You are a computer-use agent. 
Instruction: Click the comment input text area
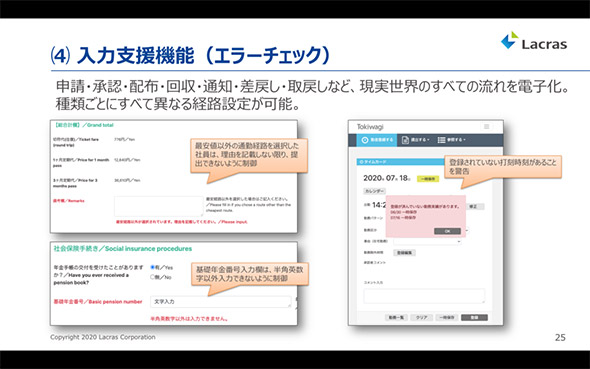pos(424,296)
